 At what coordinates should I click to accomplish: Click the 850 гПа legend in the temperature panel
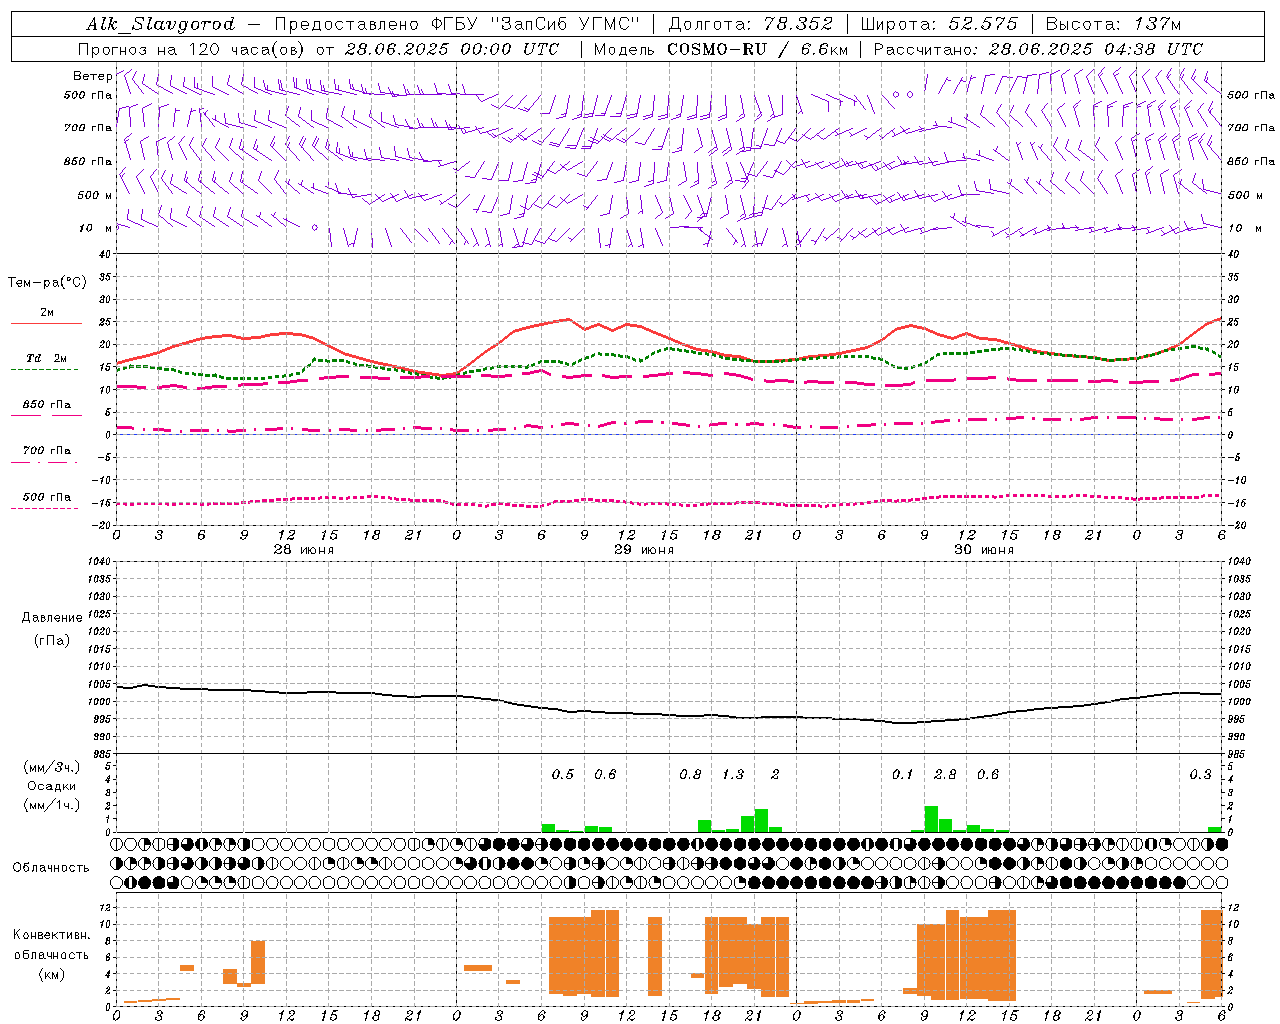(47, 405)
